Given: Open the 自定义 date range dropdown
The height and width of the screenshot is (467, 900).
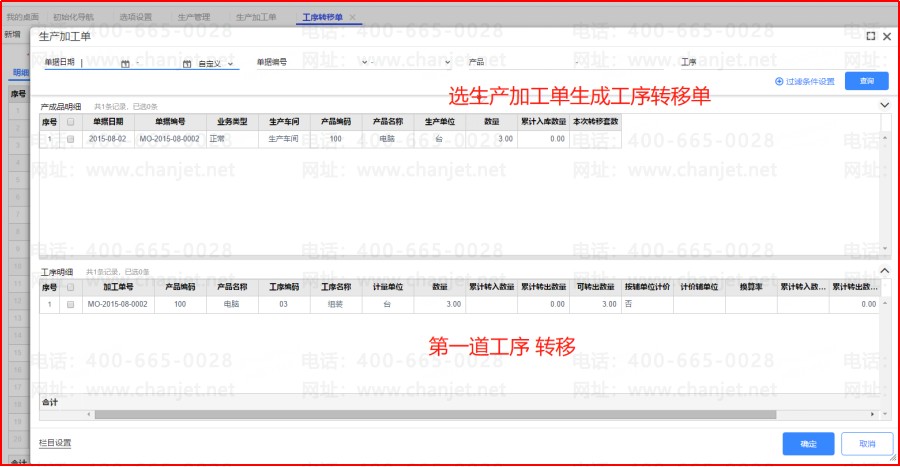Looking at the screenshot, I should click(216, 64).
